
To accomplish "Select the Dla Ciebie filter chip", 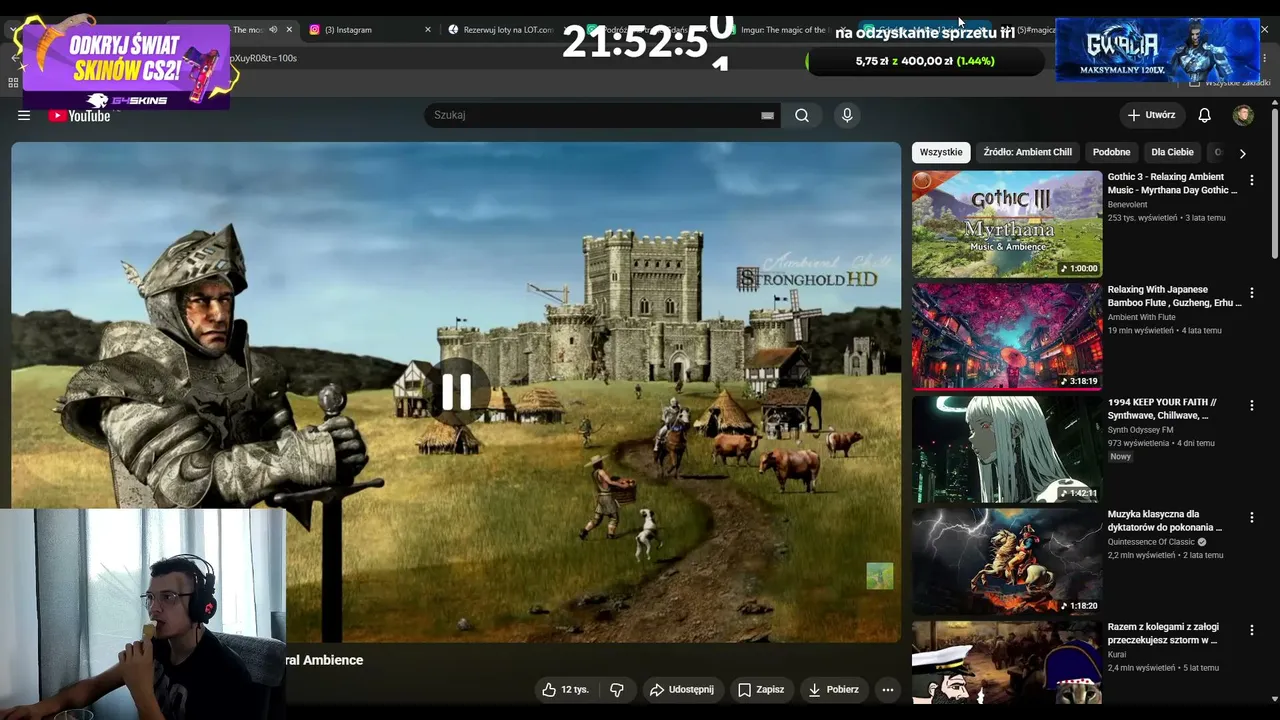I will click(1172, 152).
